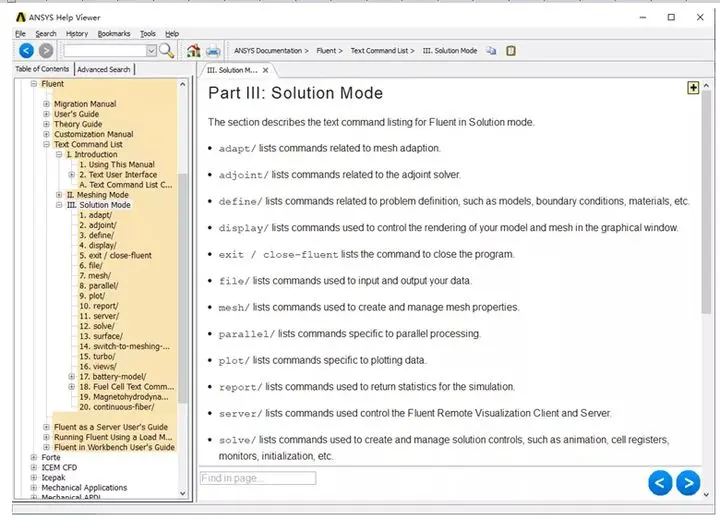Image resolution: width=720 pixels, height=520 pixels.
Task: Switch to the Table of Contents tab
Action: pyautogui.click(x=42, y=69)
